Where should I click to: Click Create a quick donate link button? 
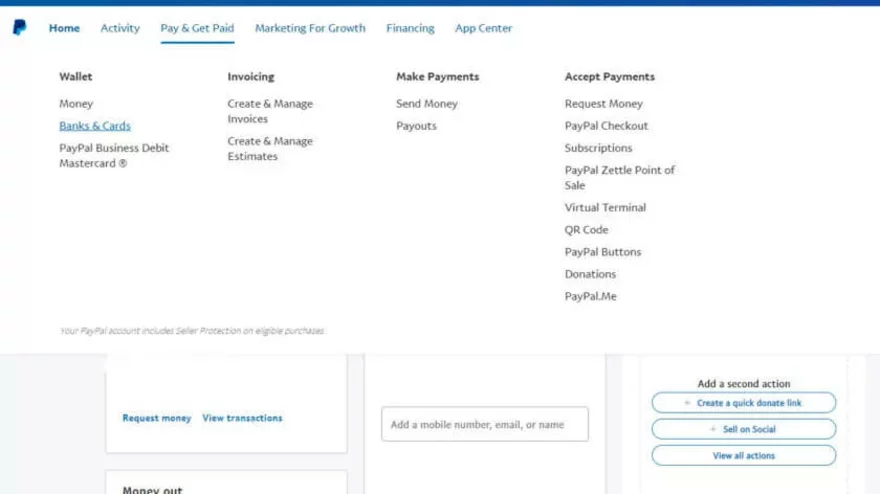pyautogui.click(x=744, y=402)
